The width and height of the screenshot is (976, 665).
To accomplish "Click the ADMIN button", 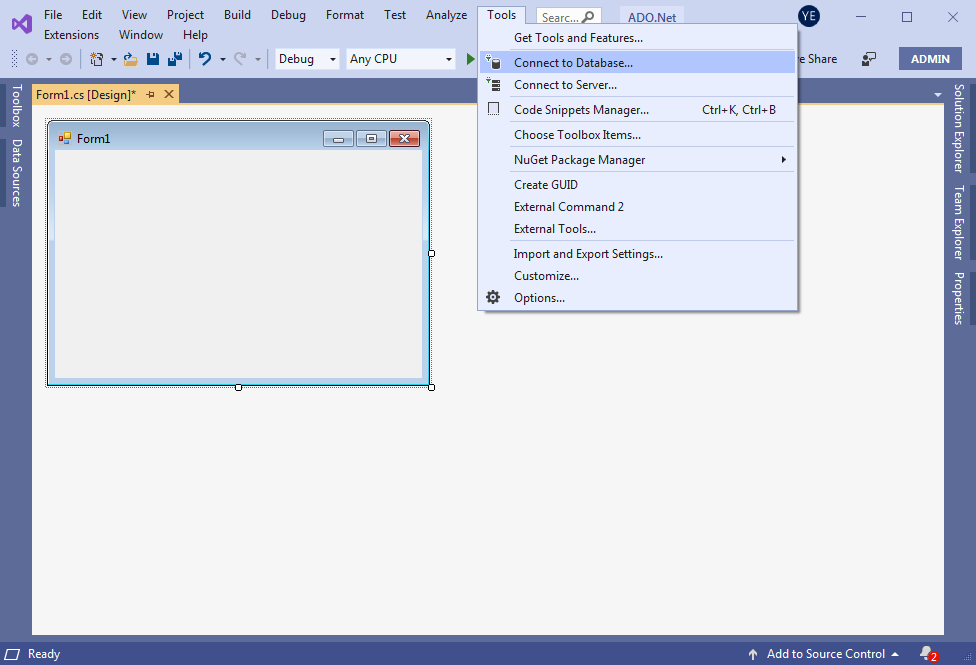I will tap(930, 59).
